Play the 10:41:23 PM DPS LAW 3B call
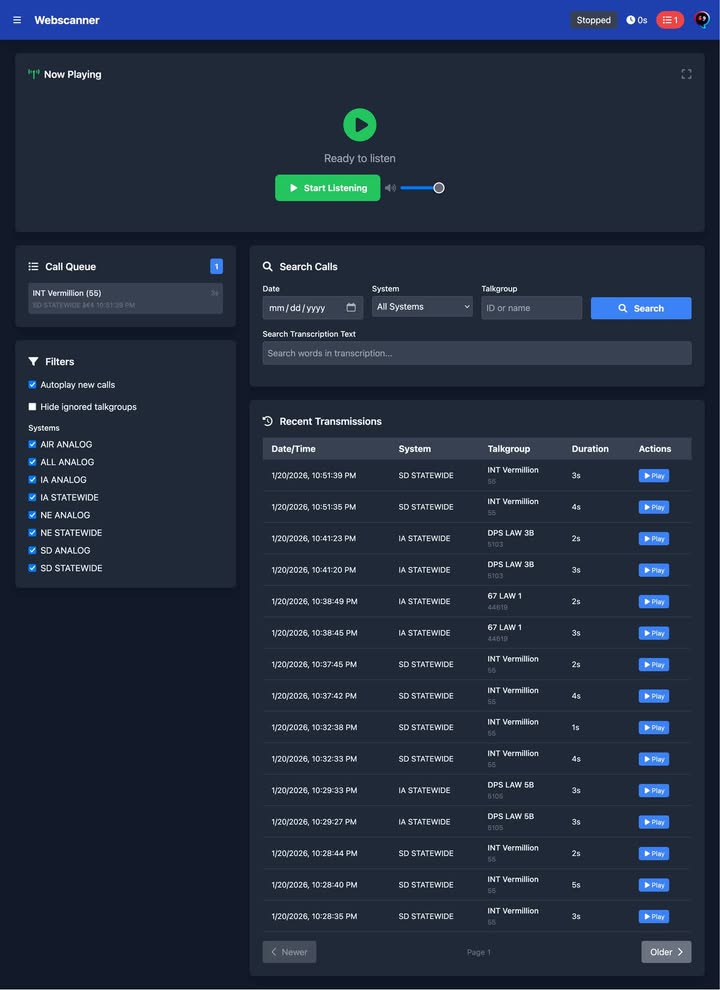Image resolution: width=720 pixels, height=990 pixels. tap(654, 539)
